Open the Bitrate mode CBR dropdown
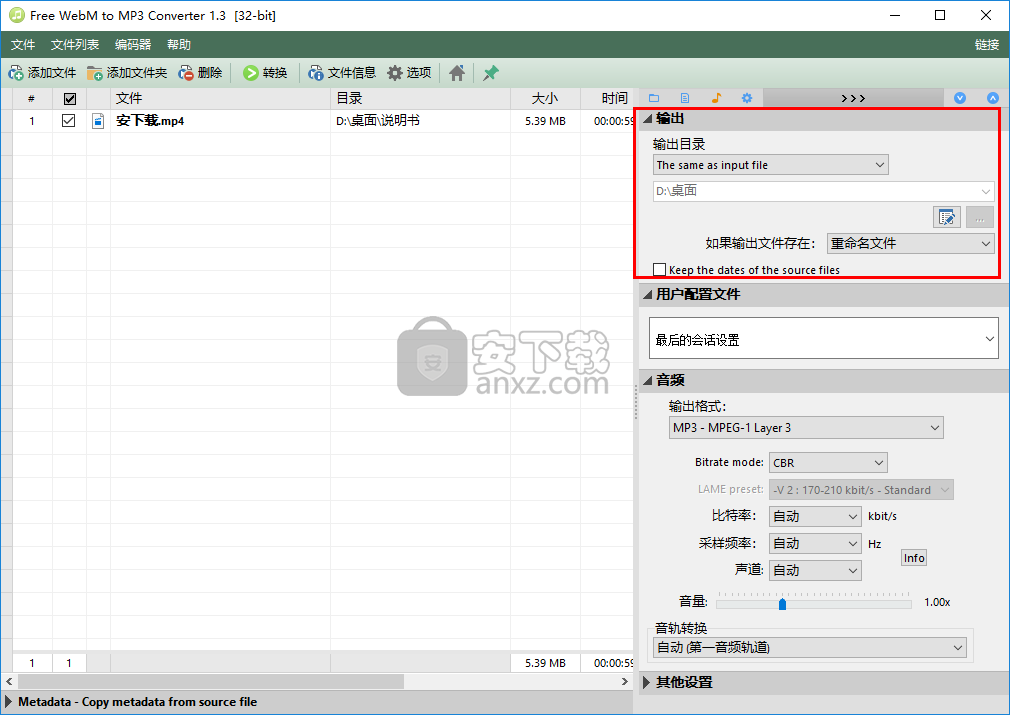The width and height of the screenshot is (1010, 715). click(828, 462)
